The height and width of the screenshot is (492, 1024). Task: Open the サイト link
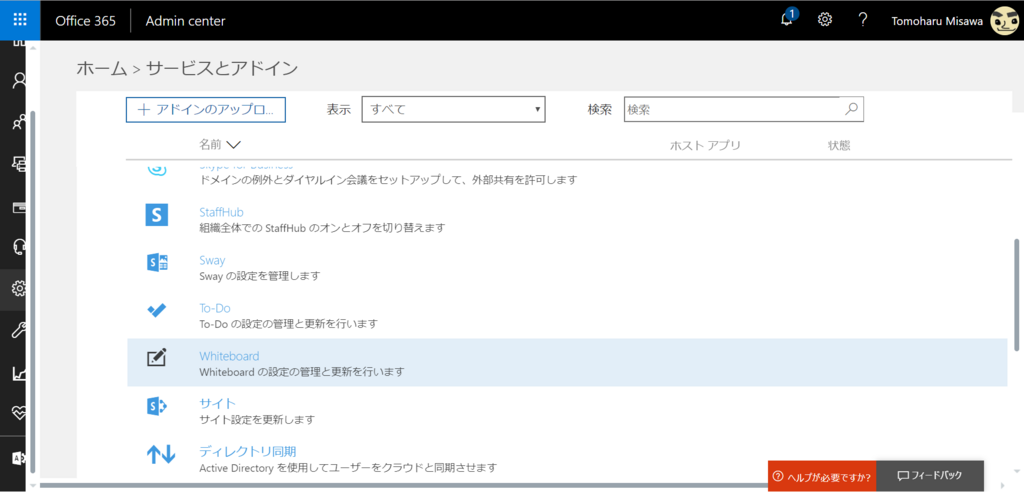[x=217, y=403]
